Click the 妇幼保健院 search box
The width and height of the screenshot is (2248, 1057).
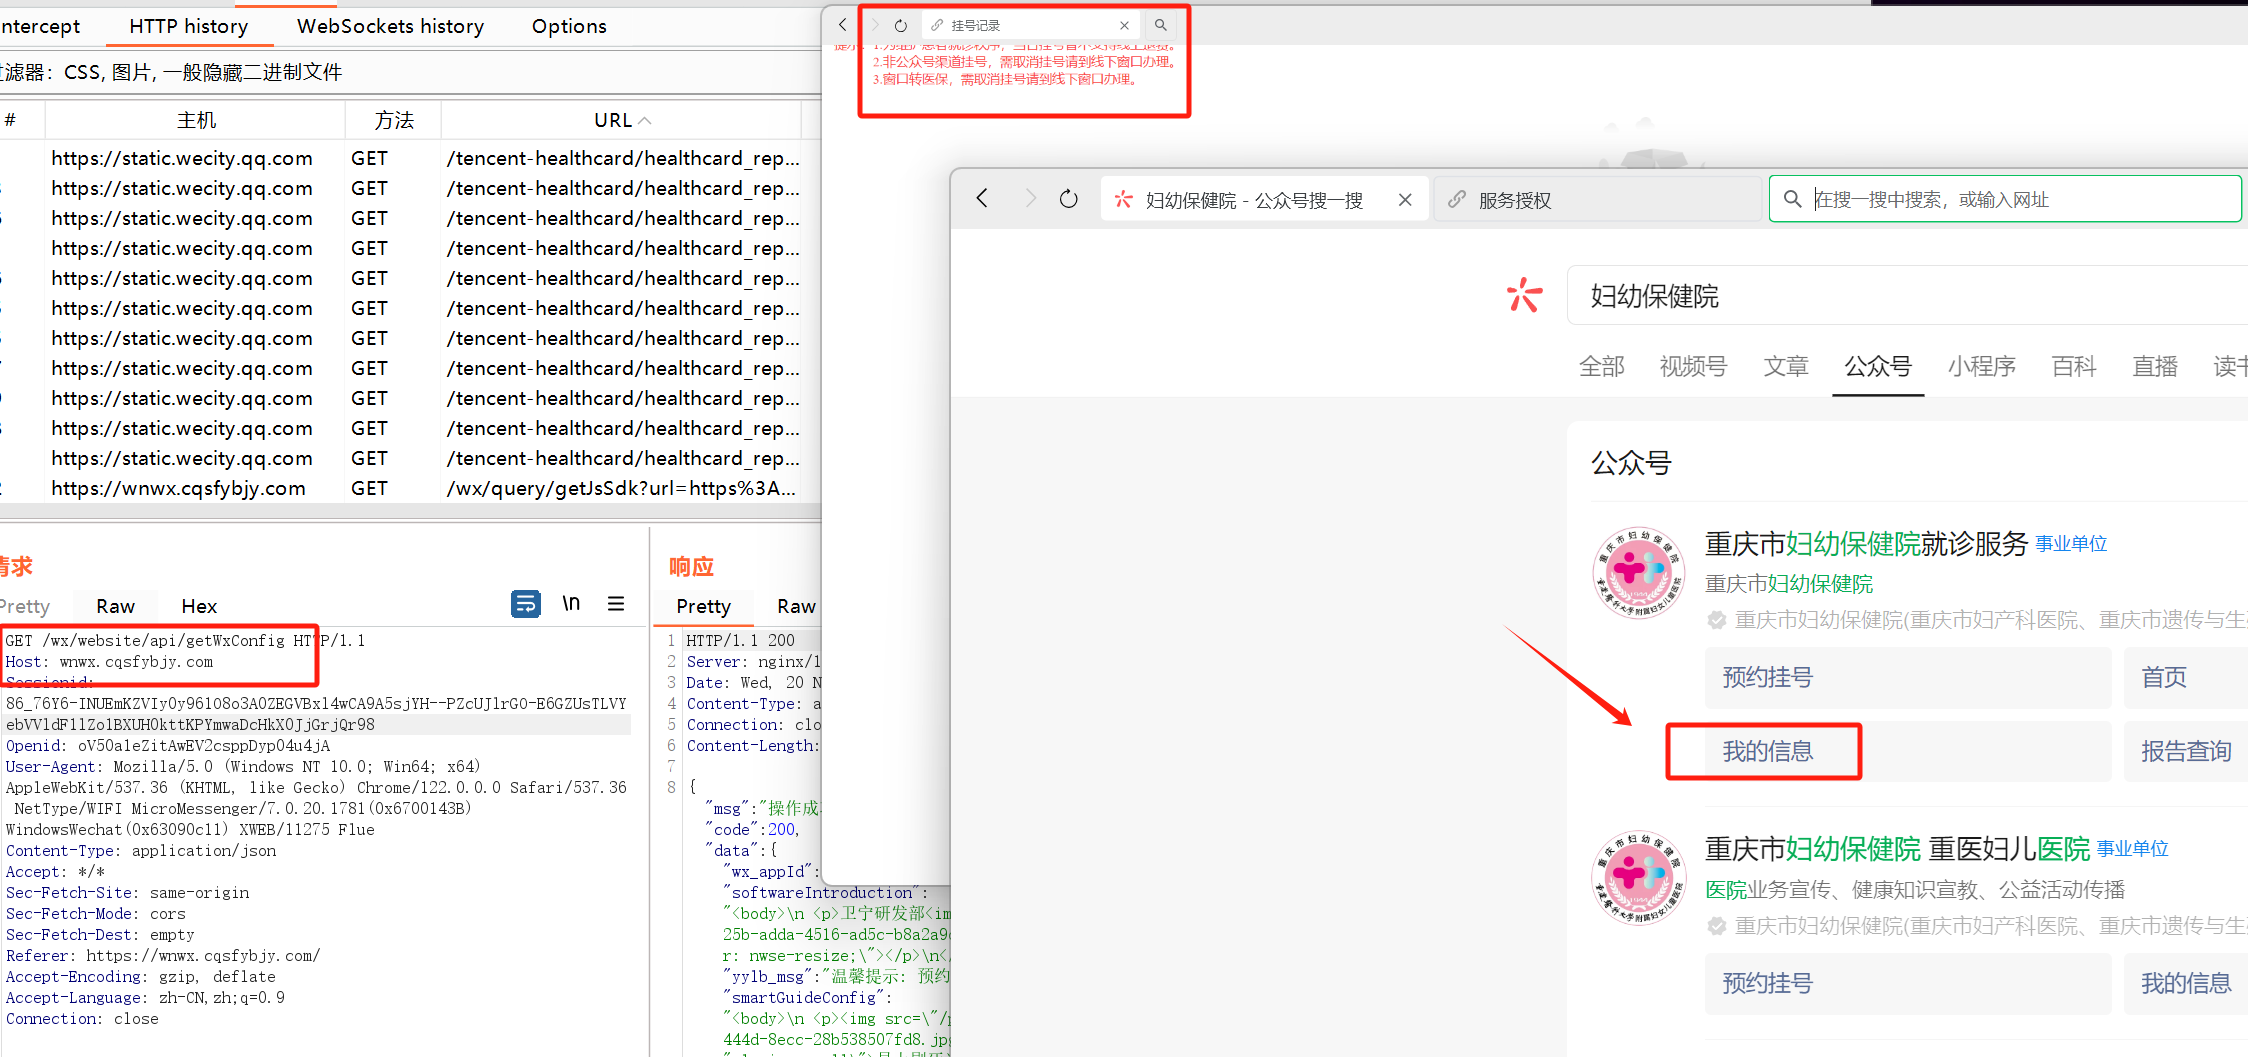pos(1907,295)
